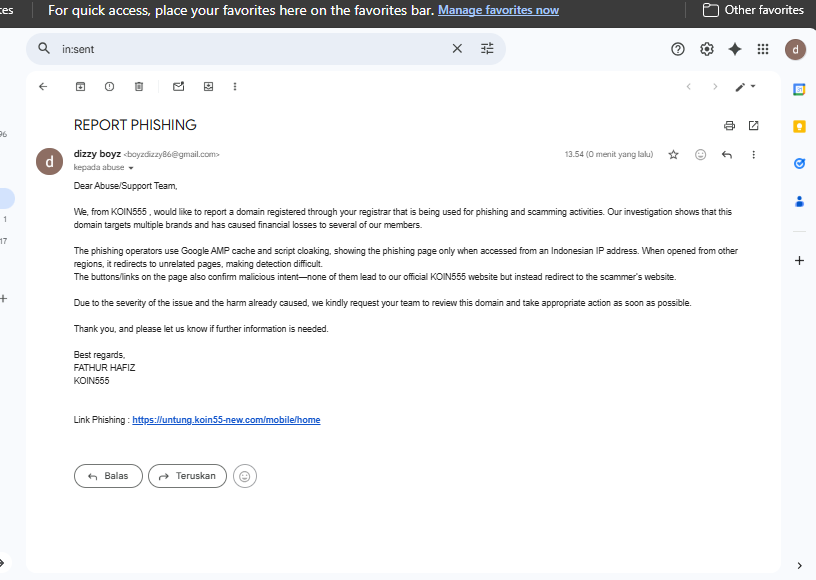
Task: Open the message's three-dot more menu
Action: pos(753,155)
